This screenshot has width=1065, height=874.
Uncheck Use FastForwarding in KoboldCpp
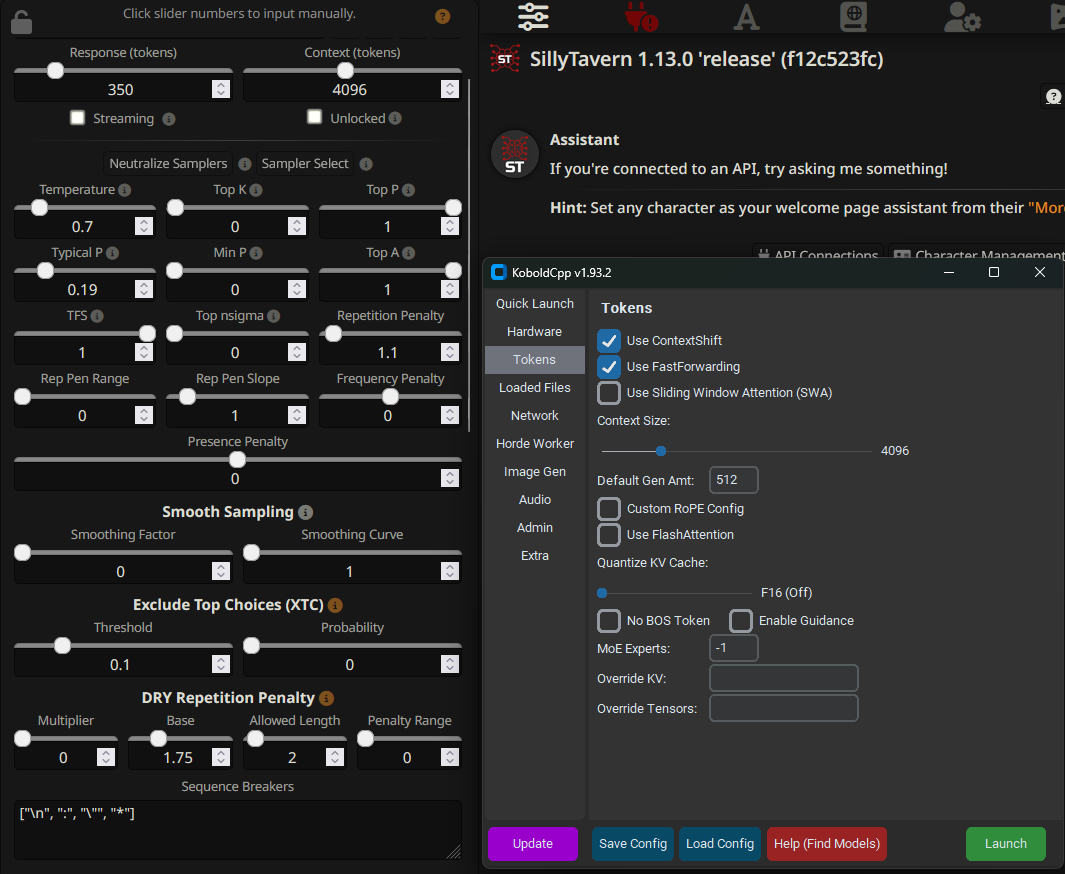pos(609,367)
